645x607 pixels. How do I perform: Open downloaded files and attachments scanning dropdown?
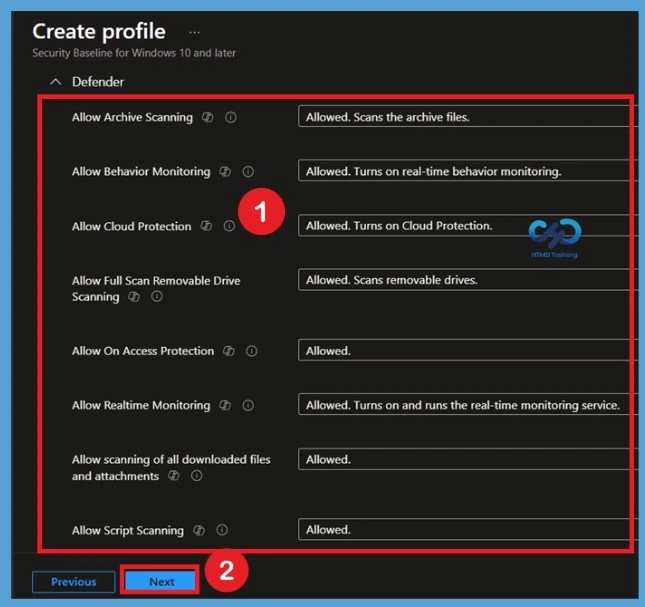468,459
